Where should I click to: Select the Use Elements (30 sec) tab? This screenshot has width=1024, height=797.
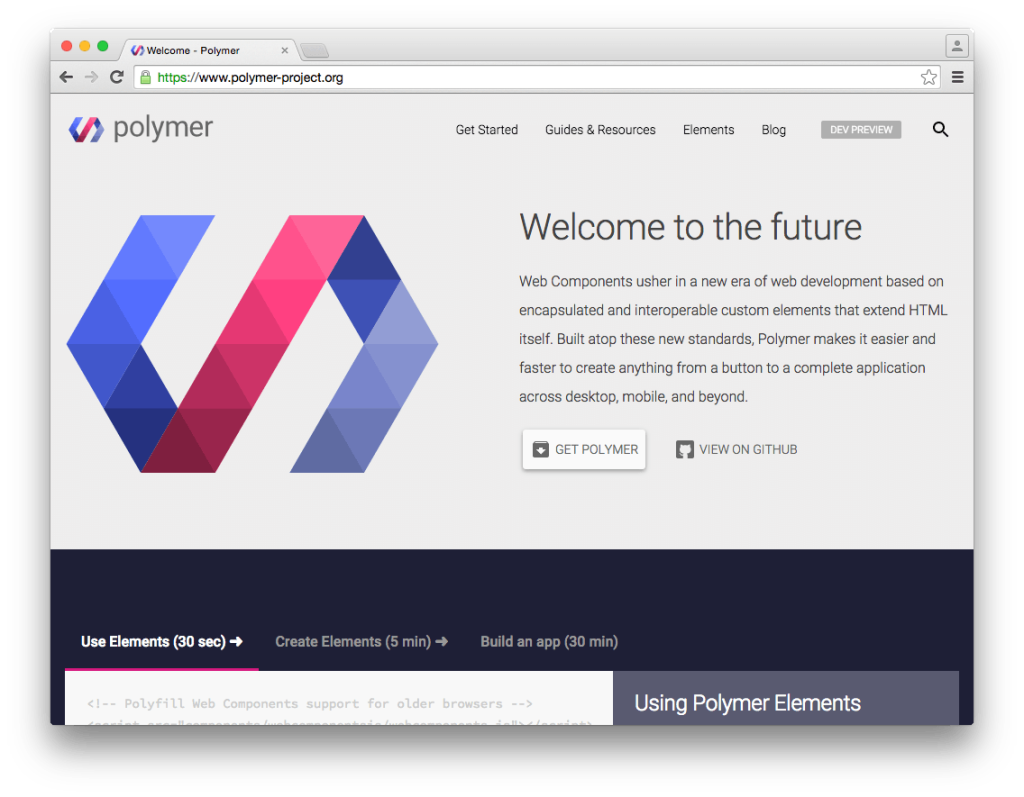tap(160, 641)
